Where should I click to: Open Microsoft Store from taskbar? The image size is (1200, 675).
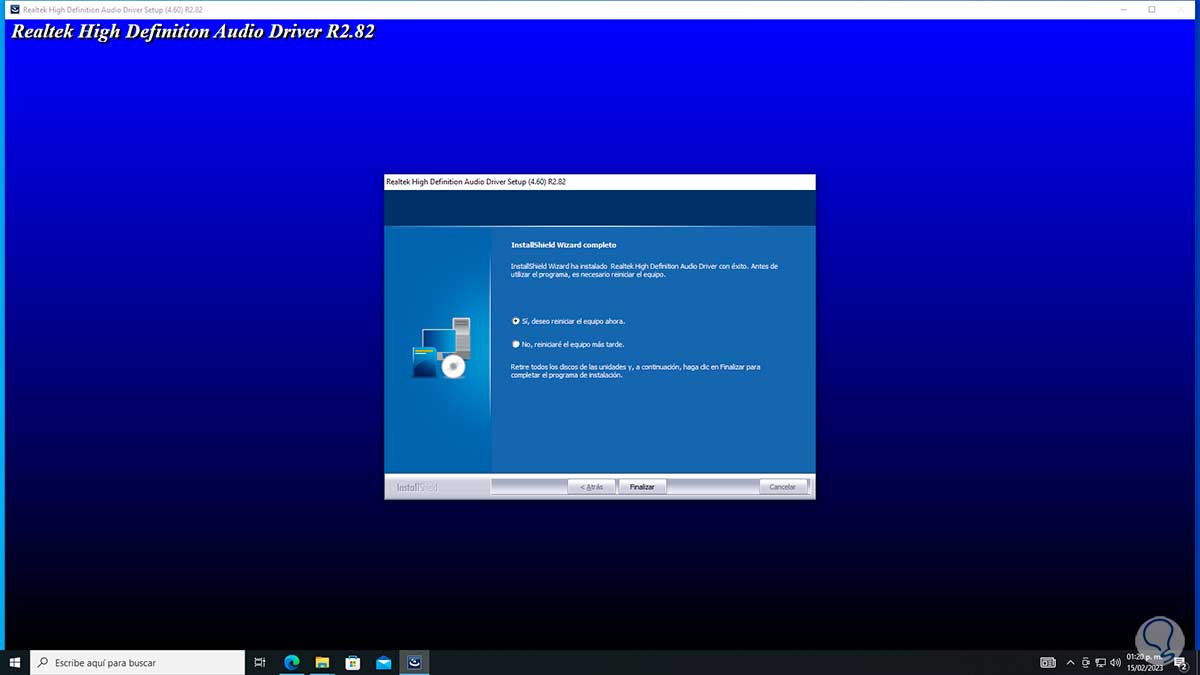pos(353,662)
